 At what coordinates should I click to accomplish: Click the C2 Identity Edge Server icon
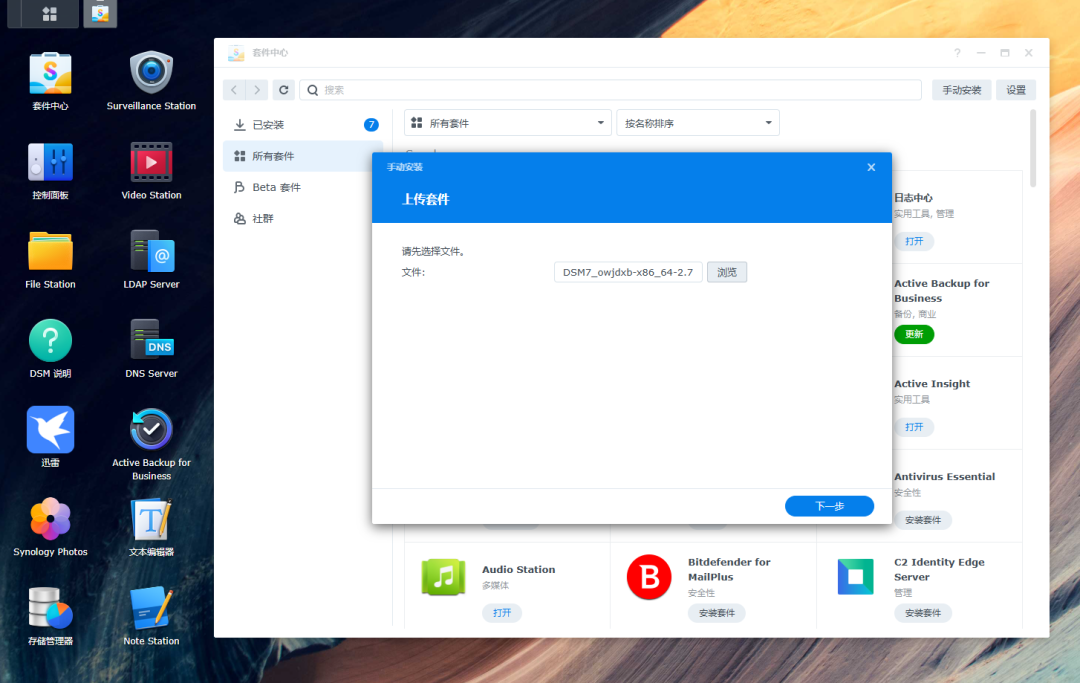coord(855,577)
